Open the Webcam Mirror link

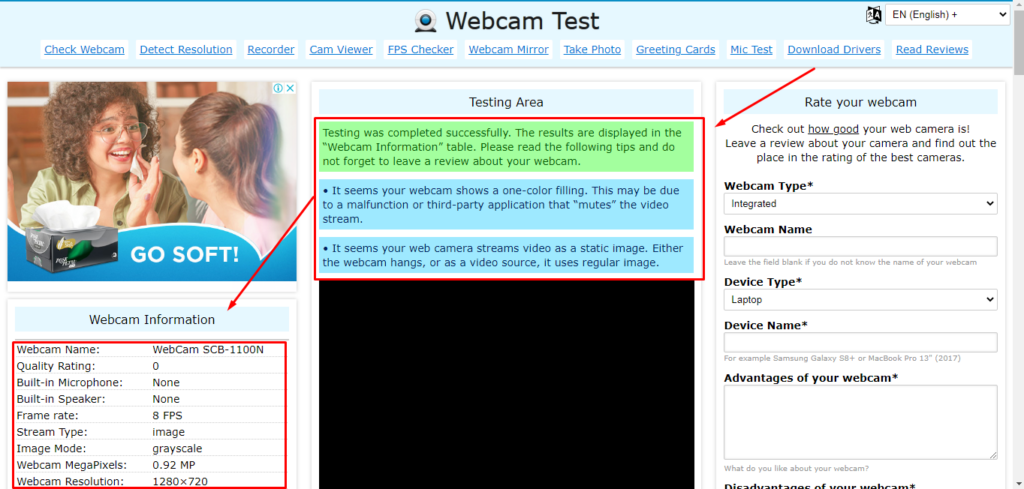[509, 50]
